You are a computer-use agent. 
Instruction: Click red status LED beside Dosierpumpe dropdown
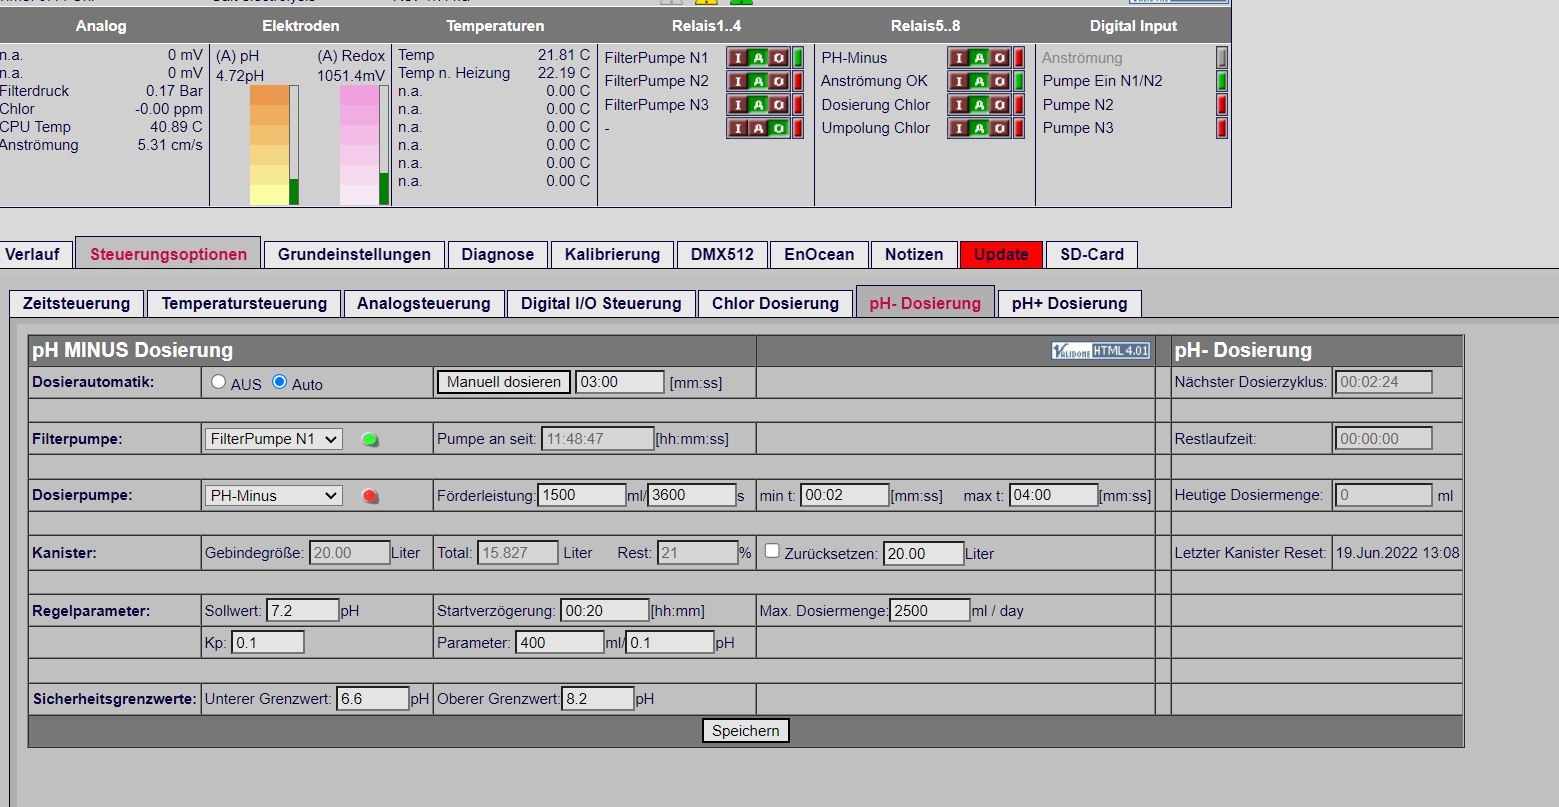click(x=370, y=496)
